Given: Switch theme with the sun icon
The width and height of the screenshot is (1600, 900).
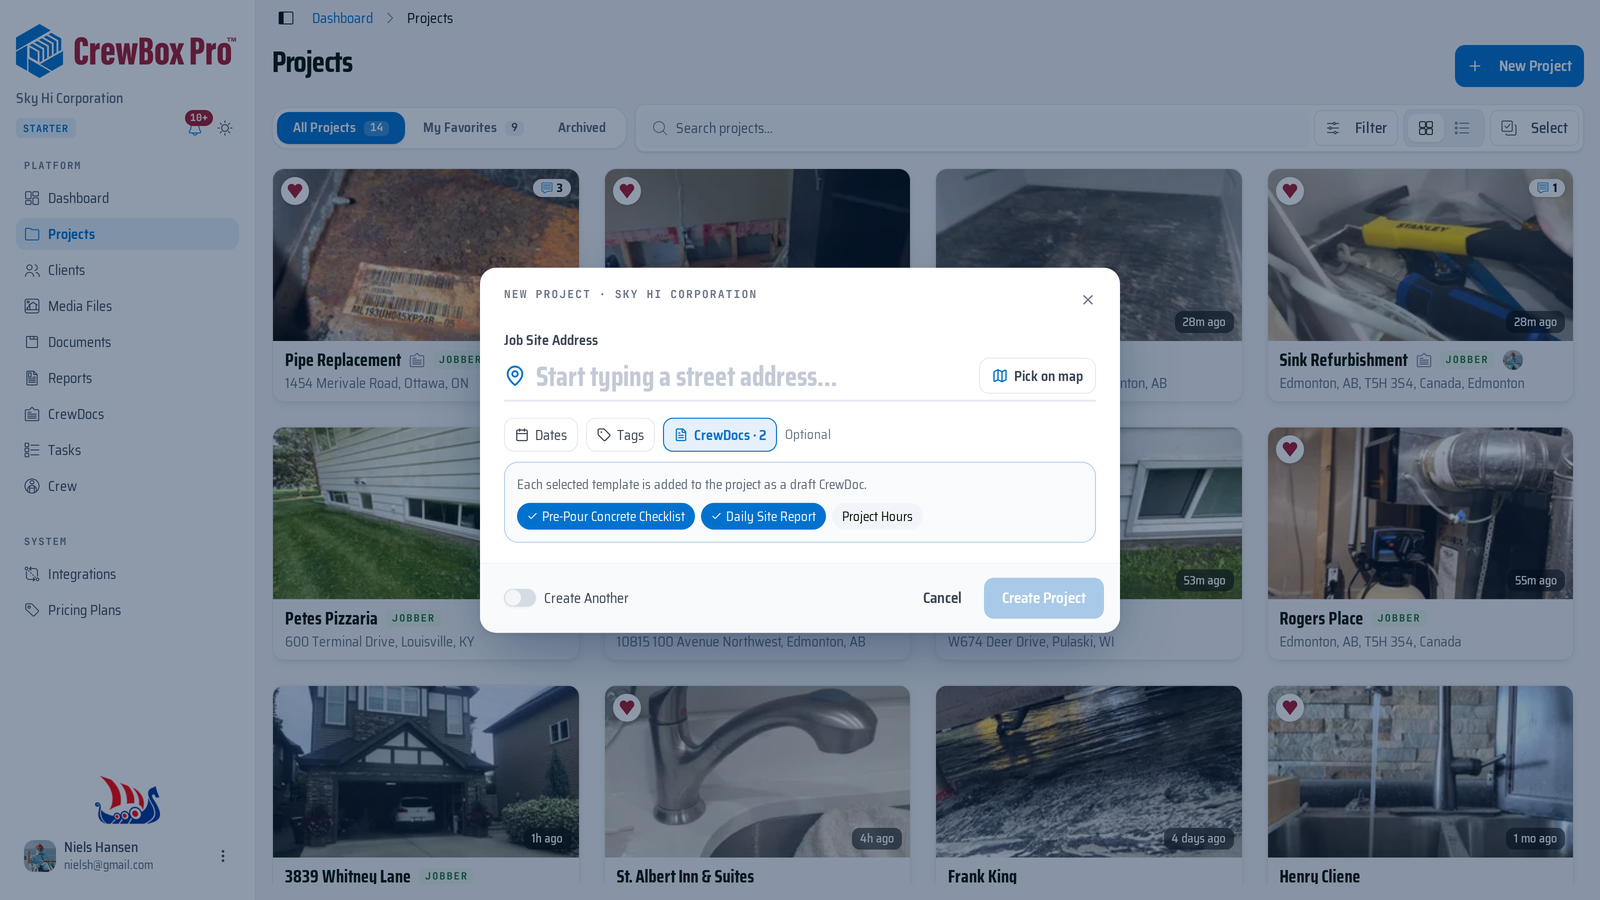Looking at the screenshot, I should [x=225, y=128].
